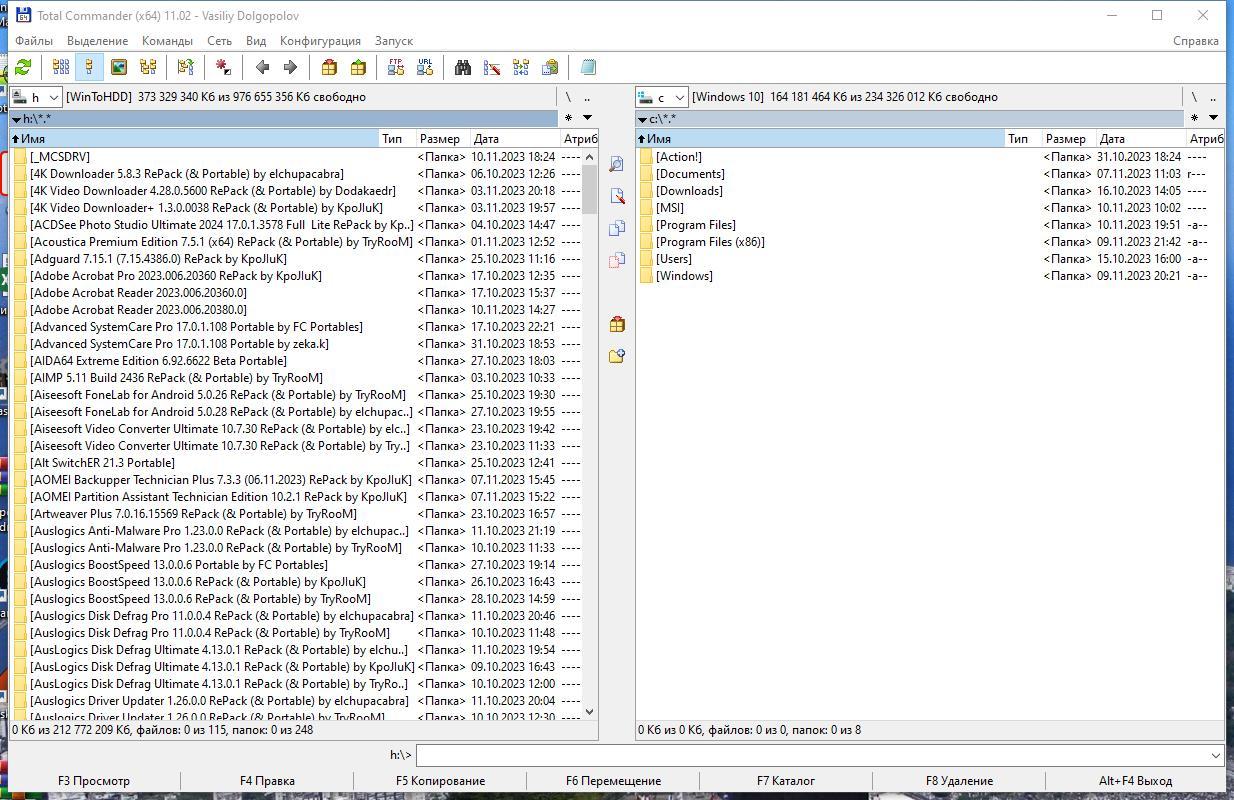Toggle the thumbnails view toolbar button
This screenshot has height=800, width=1234.
click(x=119, y=67)
